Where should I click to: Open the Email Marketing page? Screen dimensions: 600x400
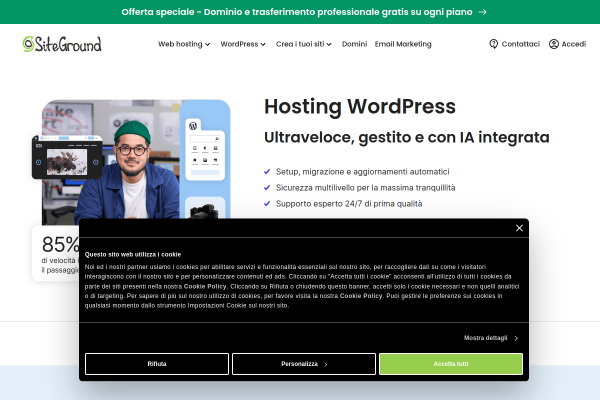tap(403, 44)
